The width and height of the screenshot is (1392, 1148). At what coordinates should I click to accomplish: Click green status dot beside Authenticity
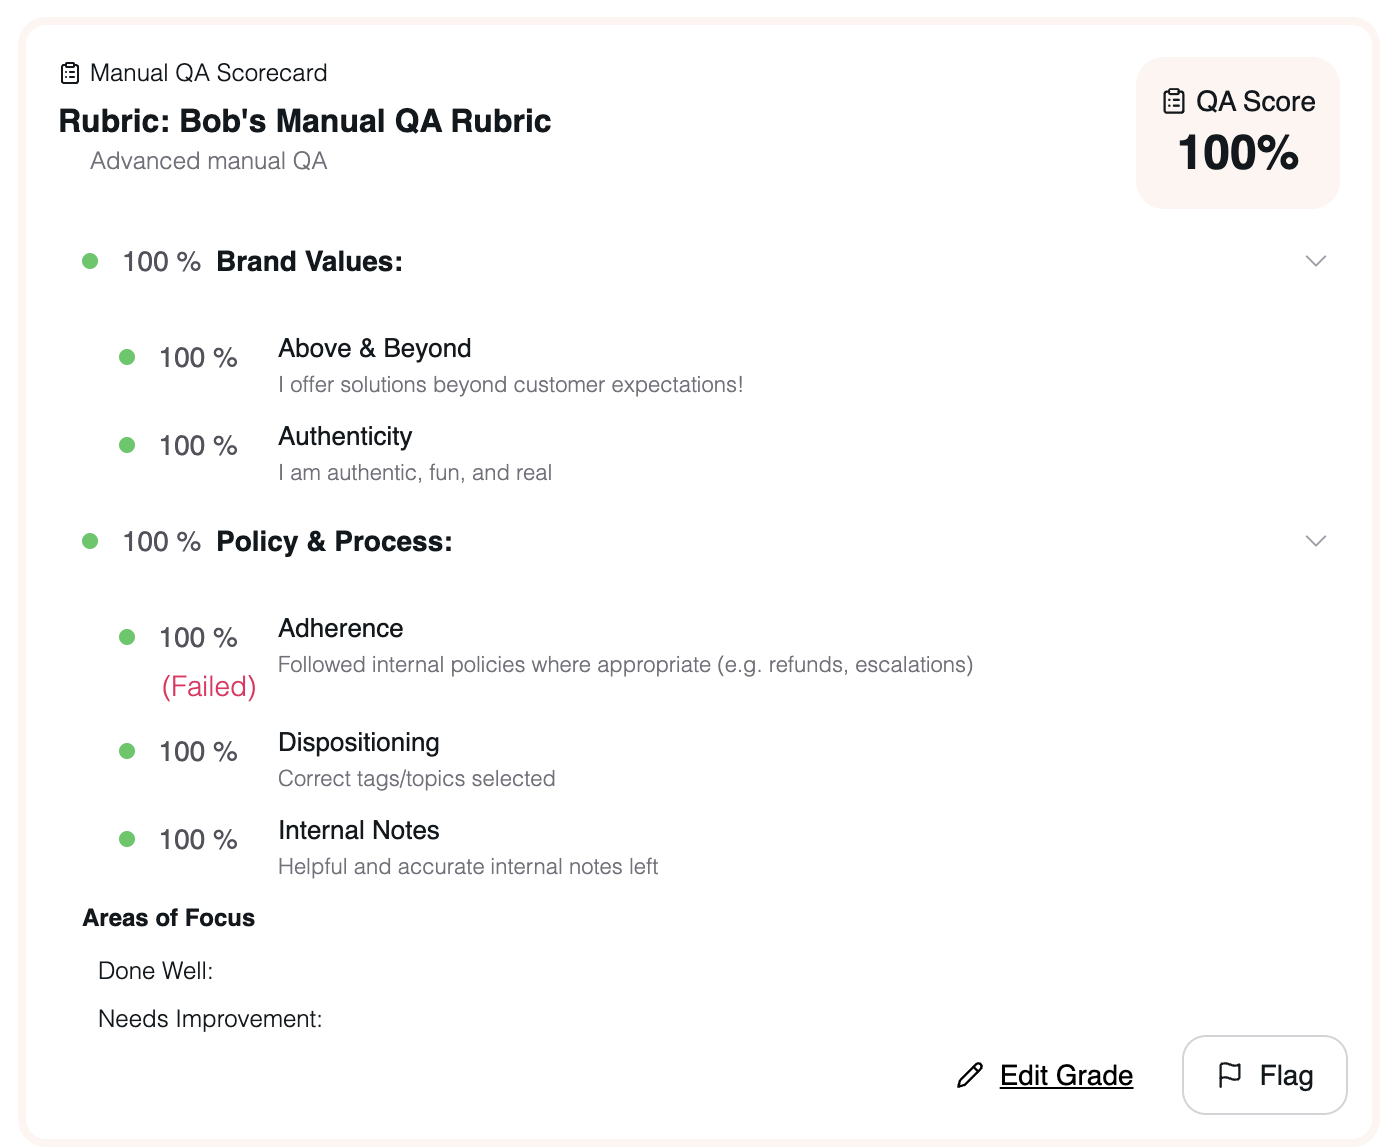(x=127, y=445)
